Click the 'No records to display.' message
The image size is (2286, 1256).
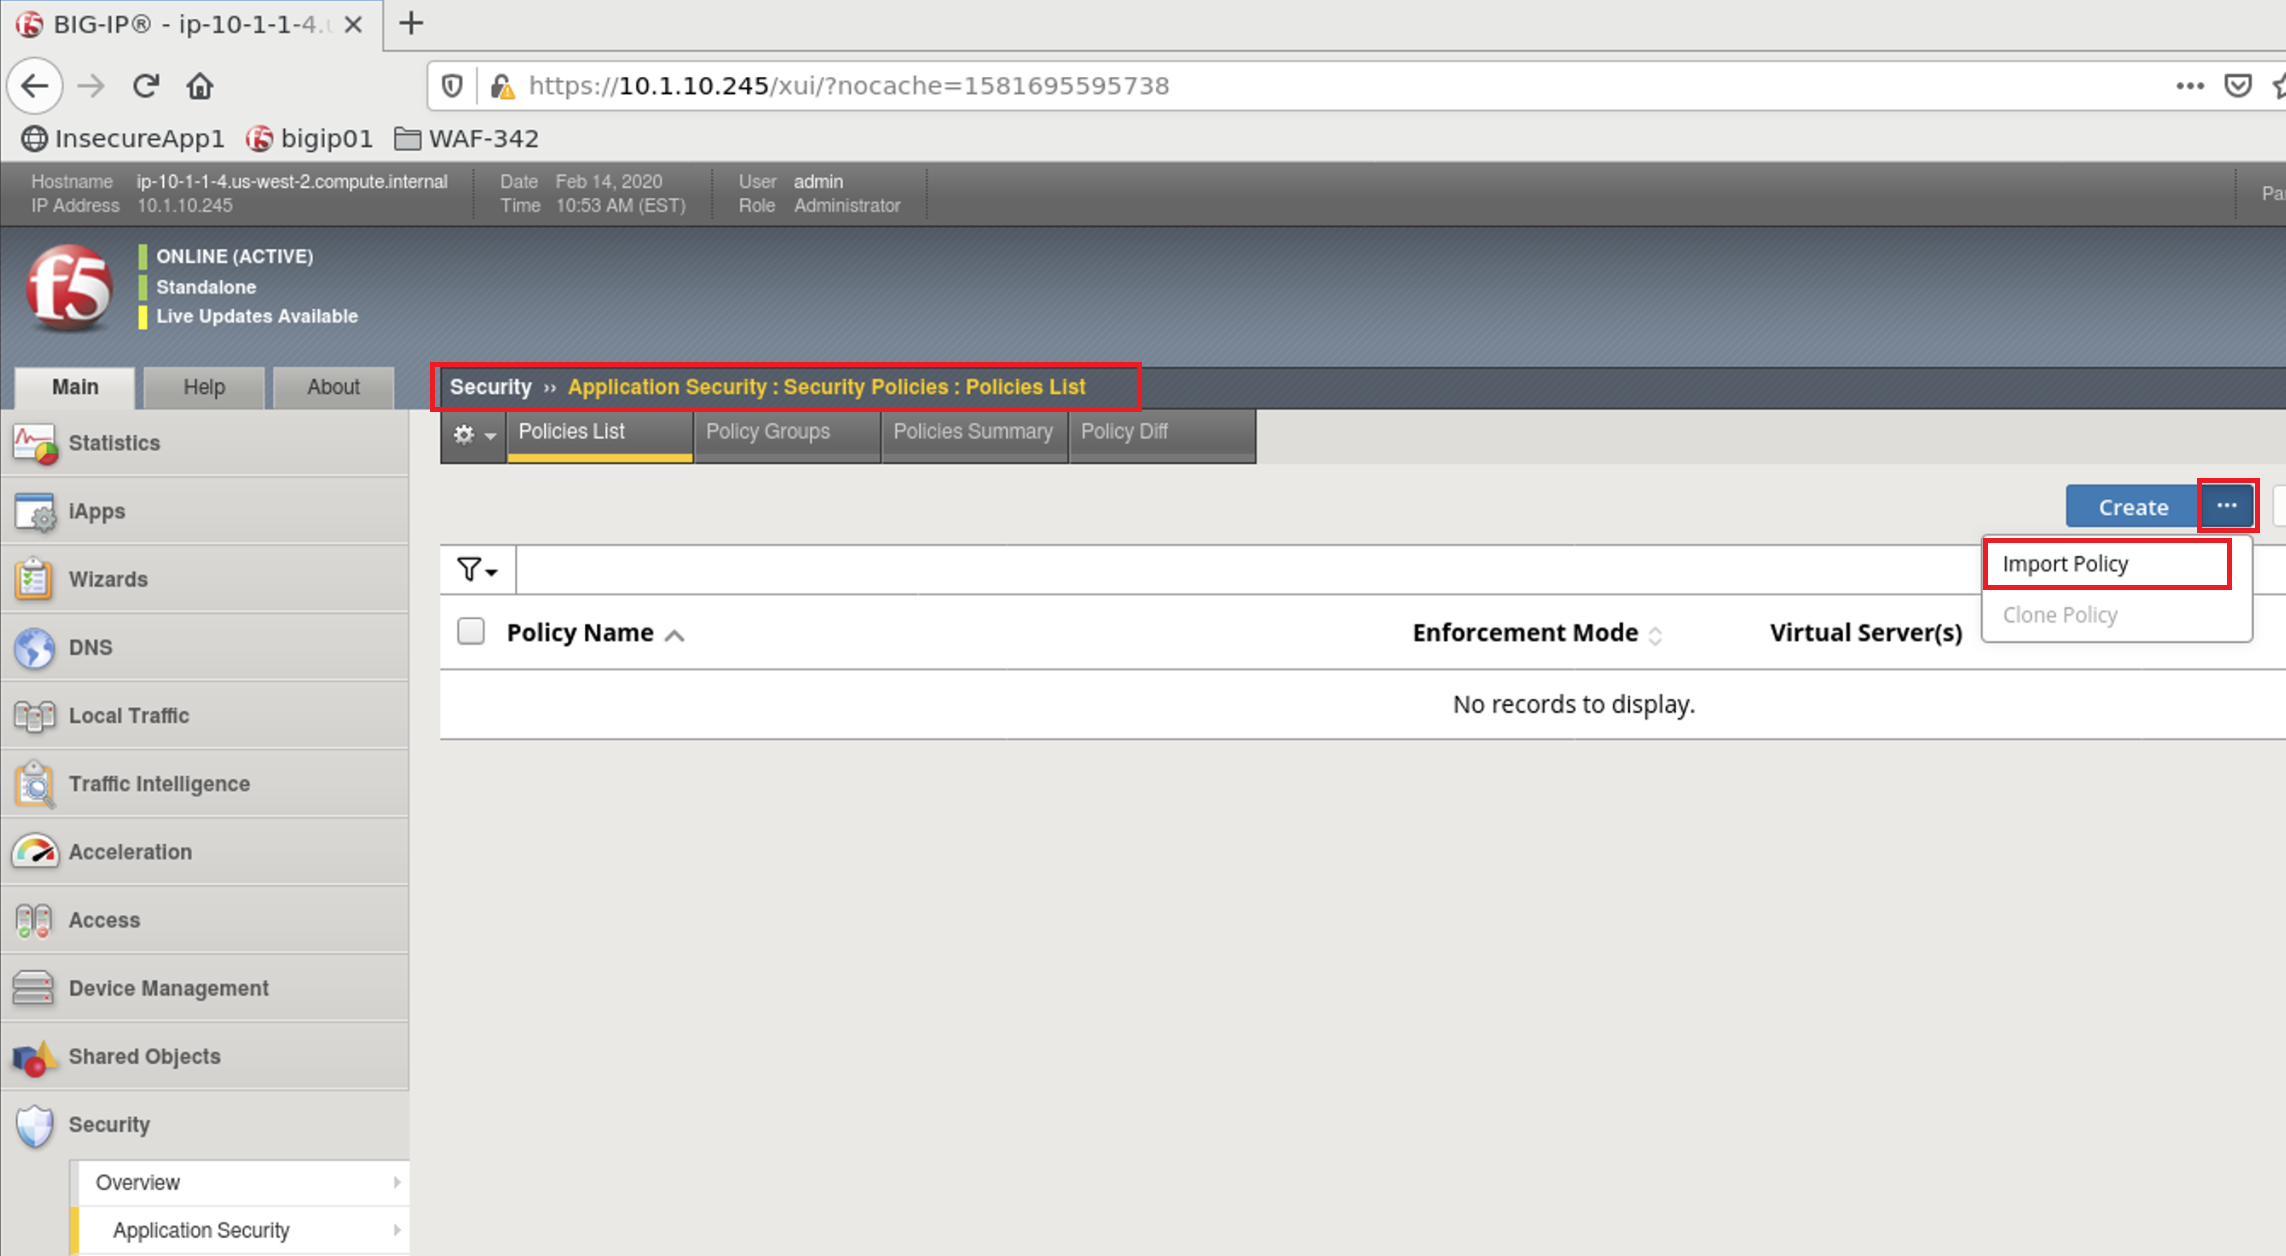point(1574,704)
